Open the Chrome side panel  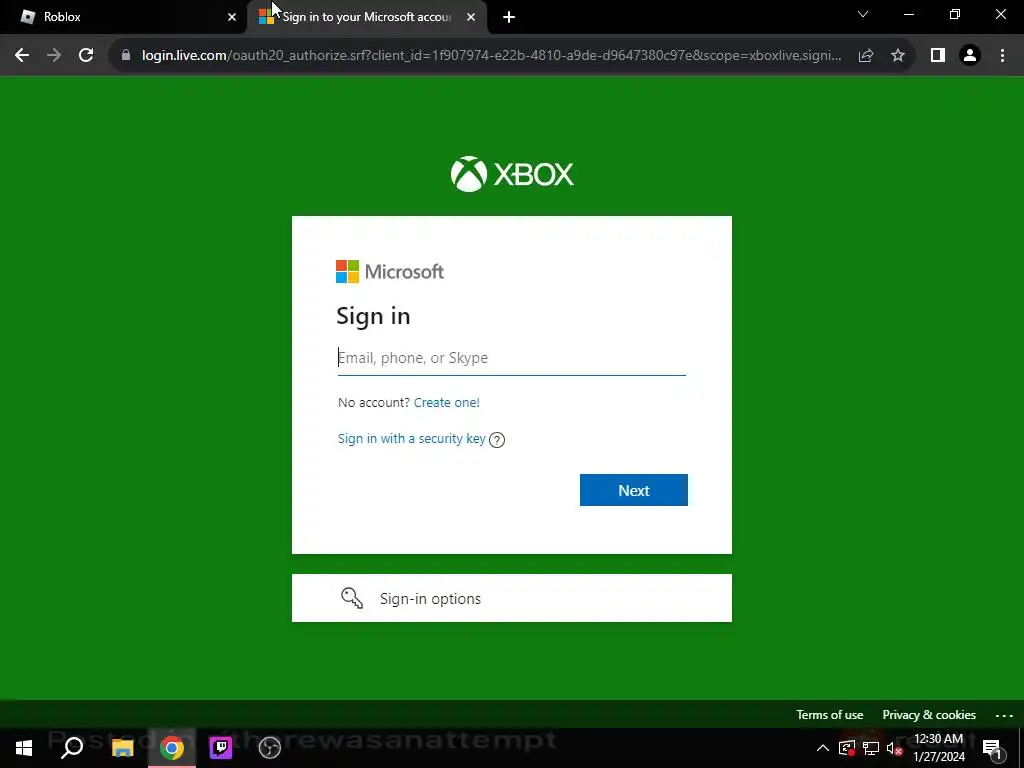(x=938, y=56)
